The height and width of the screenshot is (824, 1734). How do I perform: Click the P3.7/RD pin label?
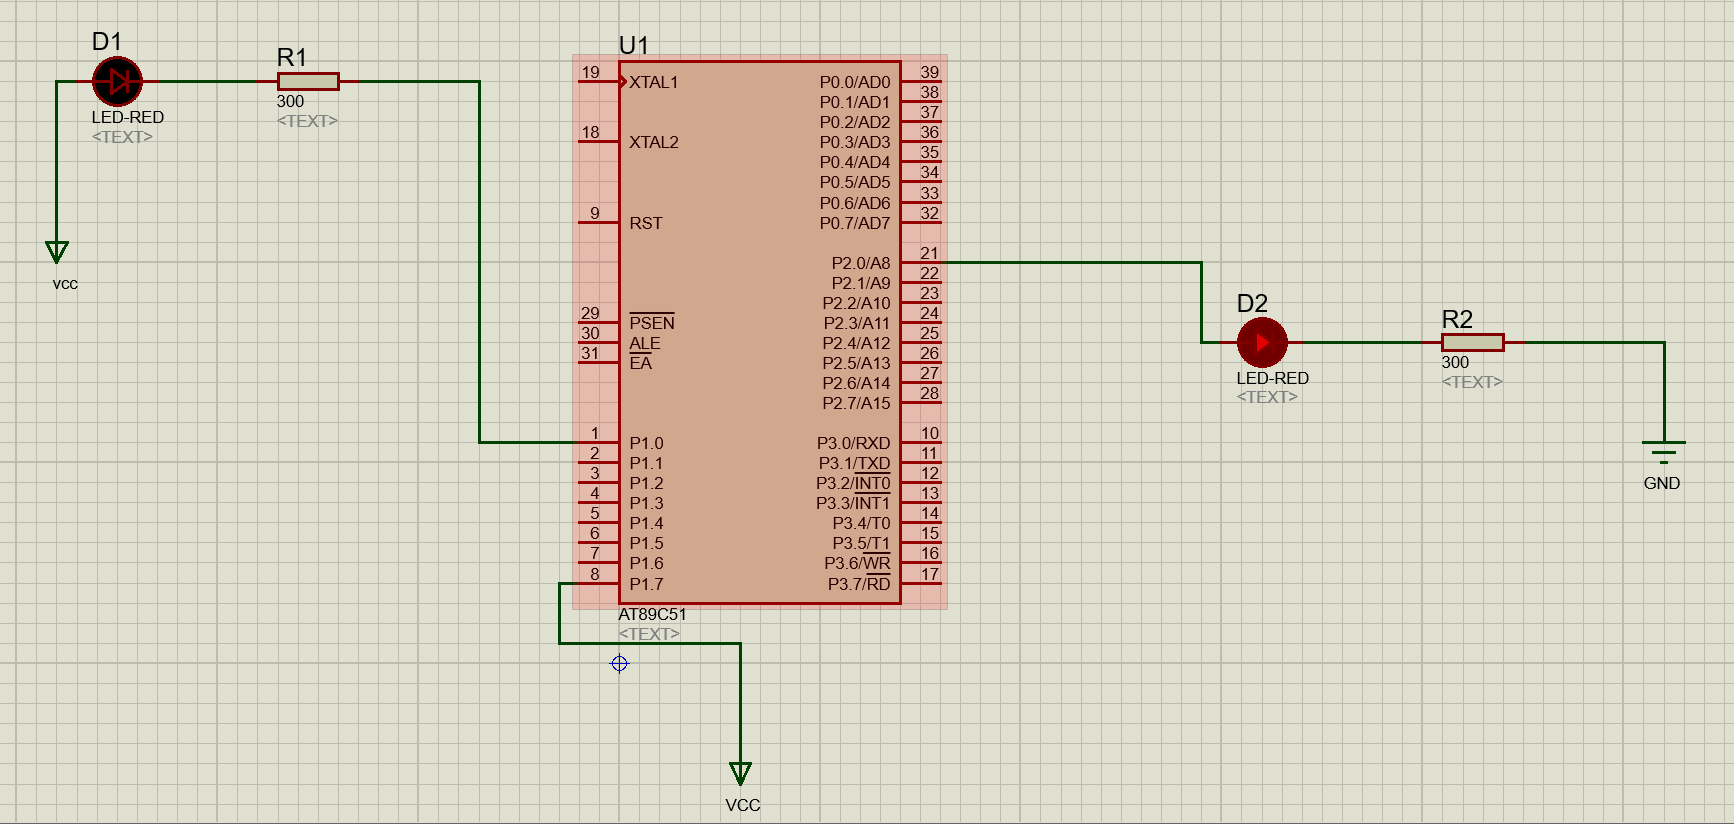tap(859, 584)
